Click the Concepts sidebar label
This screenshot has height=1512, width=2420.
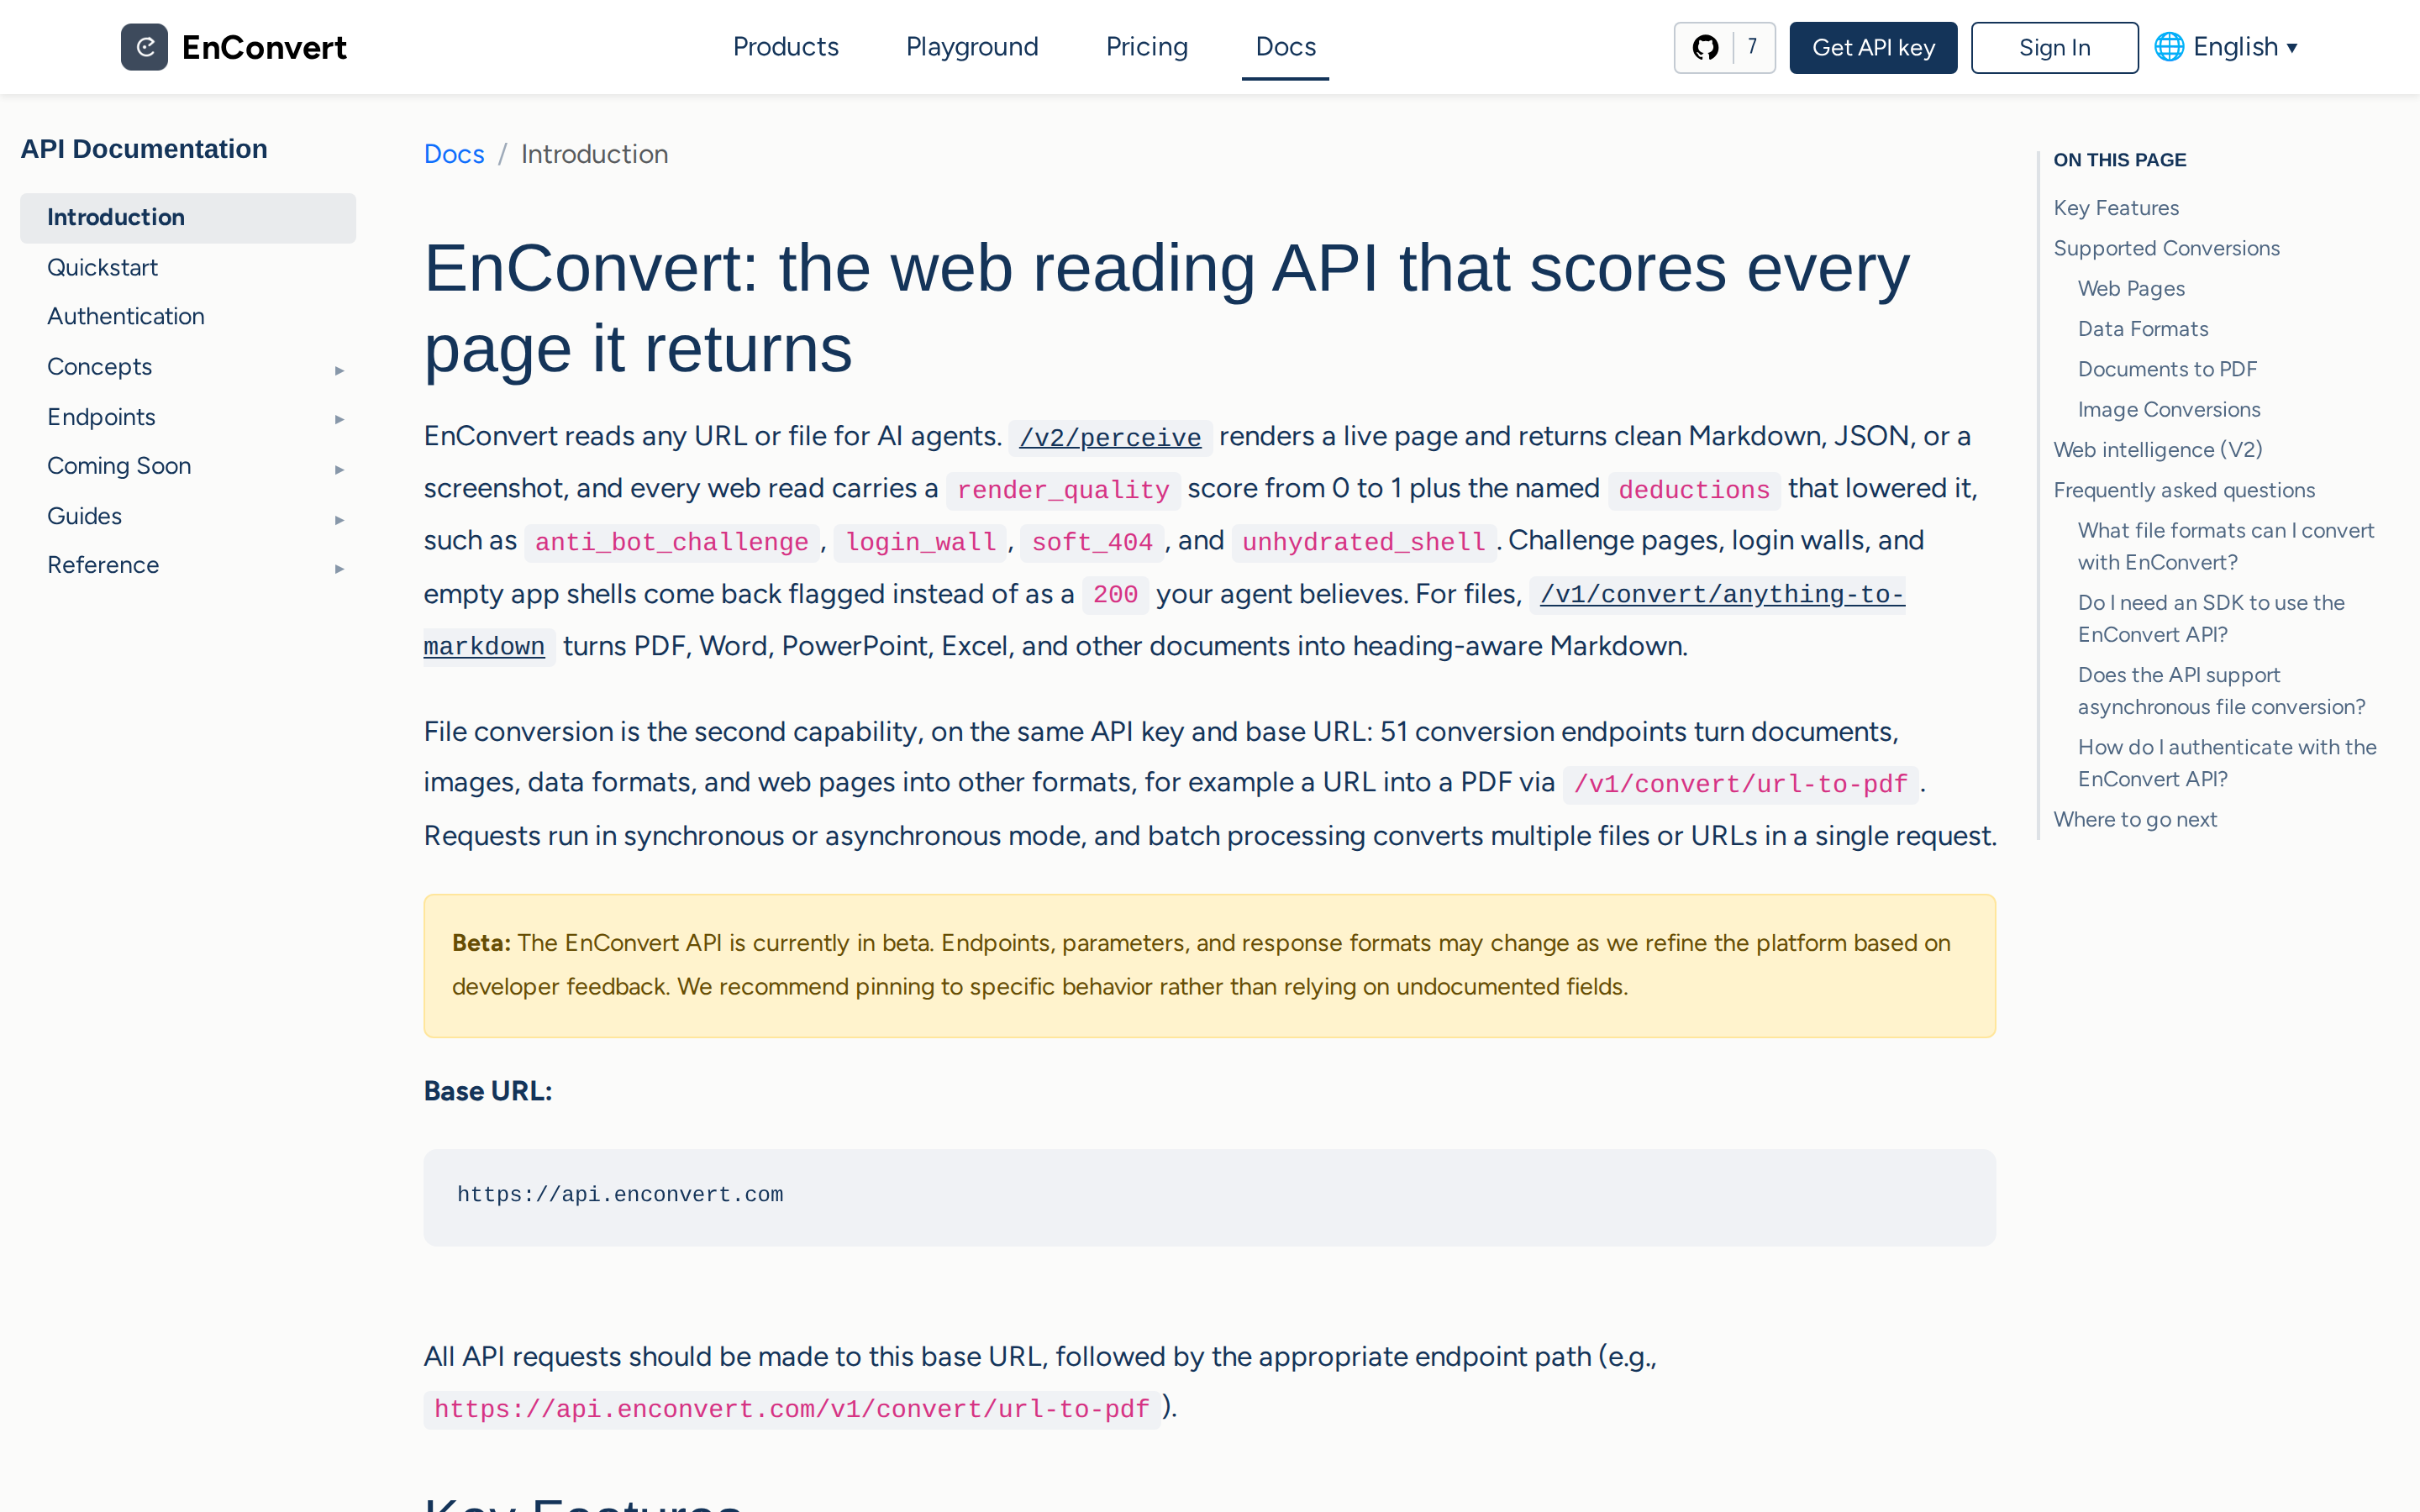(99, 366)
